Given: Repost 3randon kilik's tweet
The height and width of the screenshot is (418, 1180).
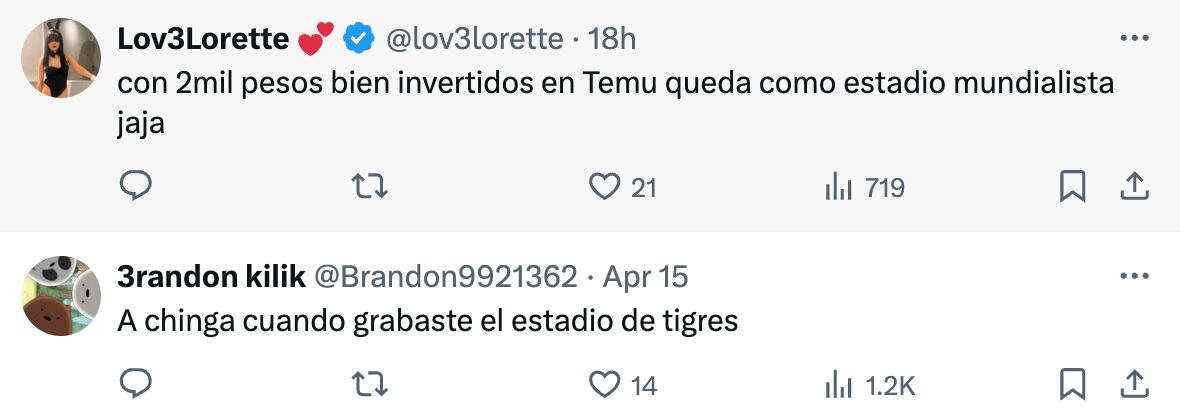Looking at the screenshot, I should click(370, 384).
